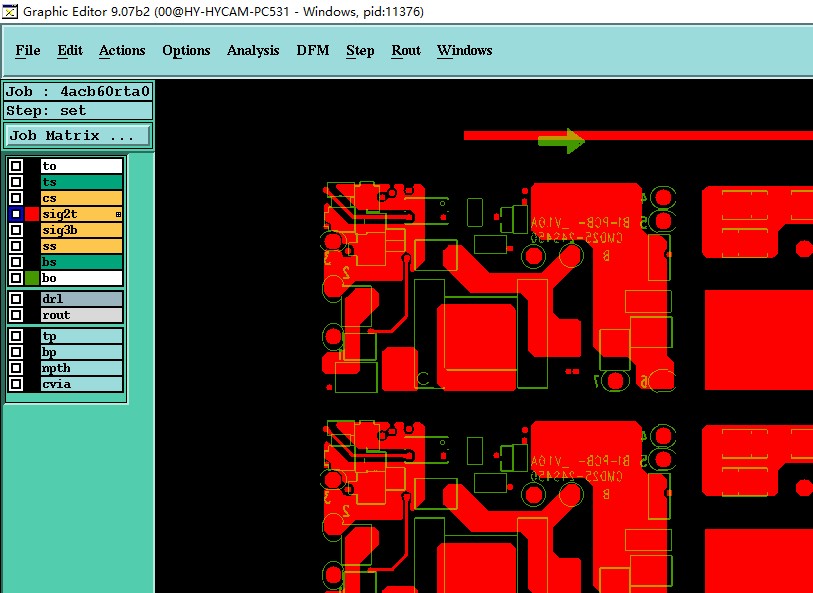Open the File menu
Screen dimensions: 813x593
point(27,50)
